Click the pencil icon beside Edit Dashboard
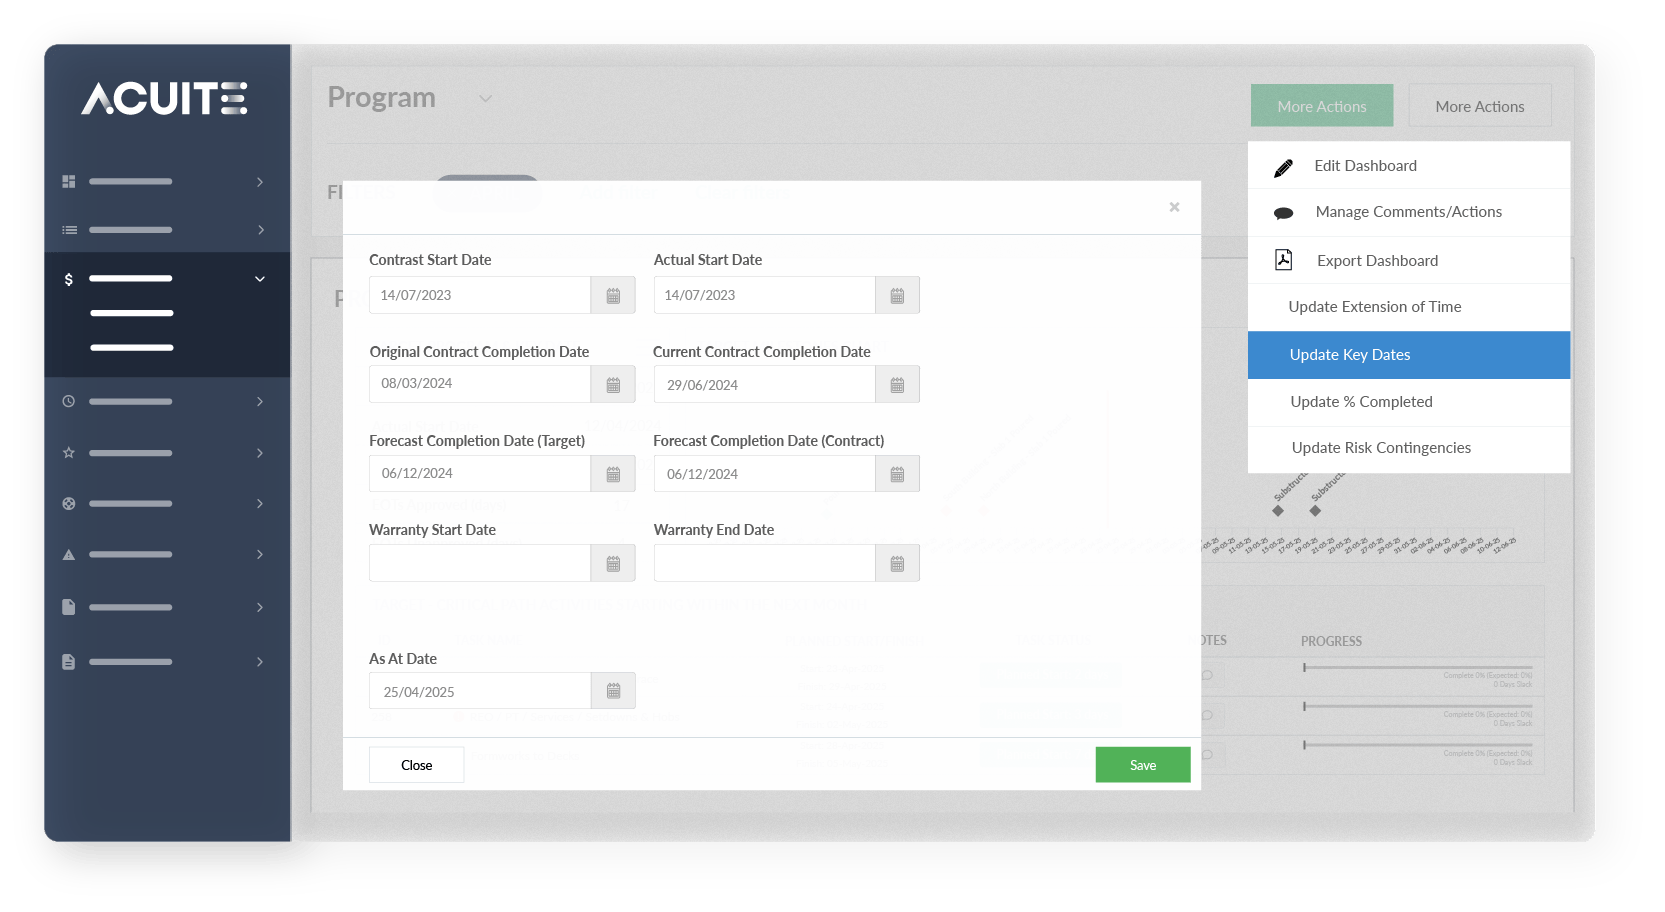This screenshot has height=912, width=1665. tap(1284, 167)
